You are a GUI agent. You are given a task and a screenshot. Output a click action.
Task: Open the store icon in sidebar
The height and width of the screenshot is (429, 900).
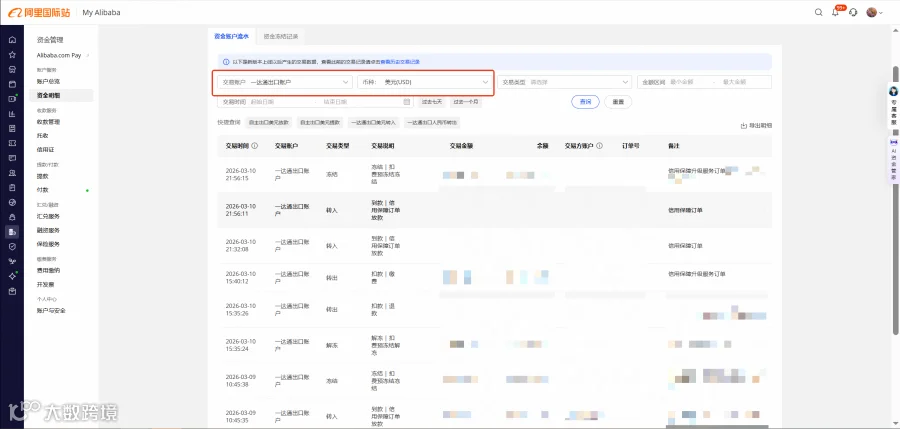[12, 69]
